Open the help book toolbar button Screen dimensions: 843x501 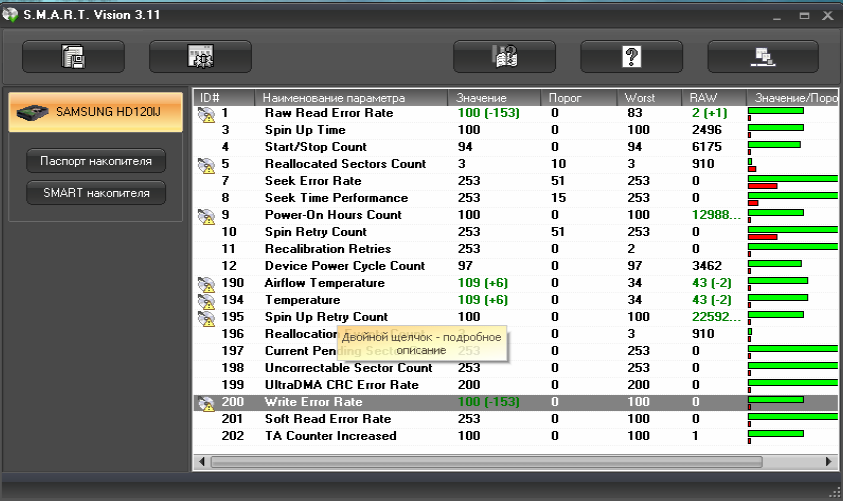pos(504,57)
